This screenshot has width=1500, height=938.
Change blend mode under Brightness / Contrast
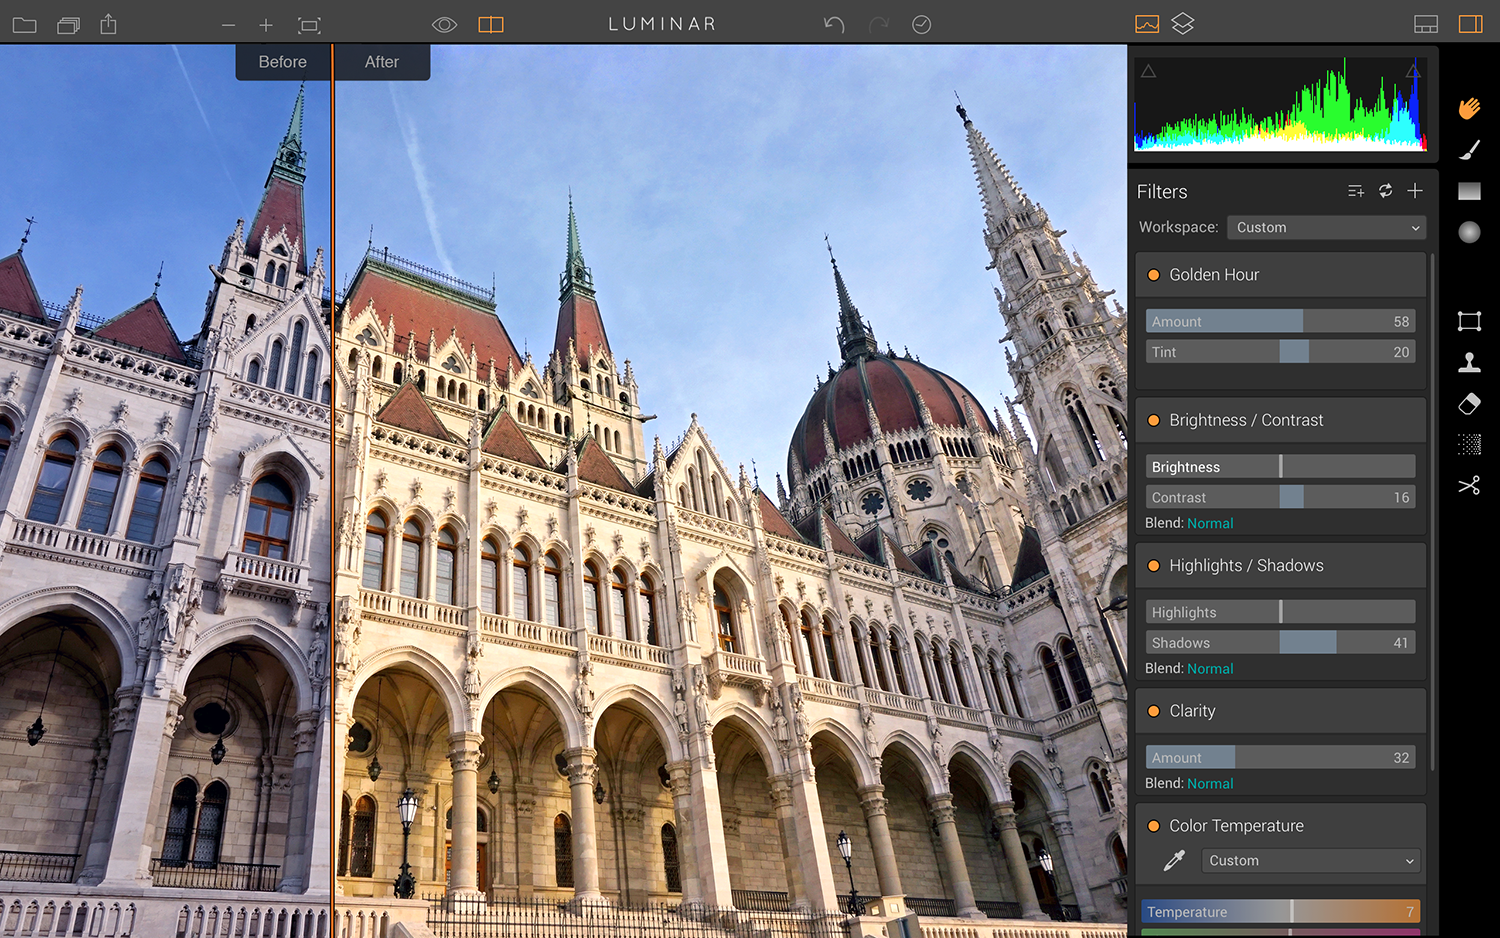1210,523
